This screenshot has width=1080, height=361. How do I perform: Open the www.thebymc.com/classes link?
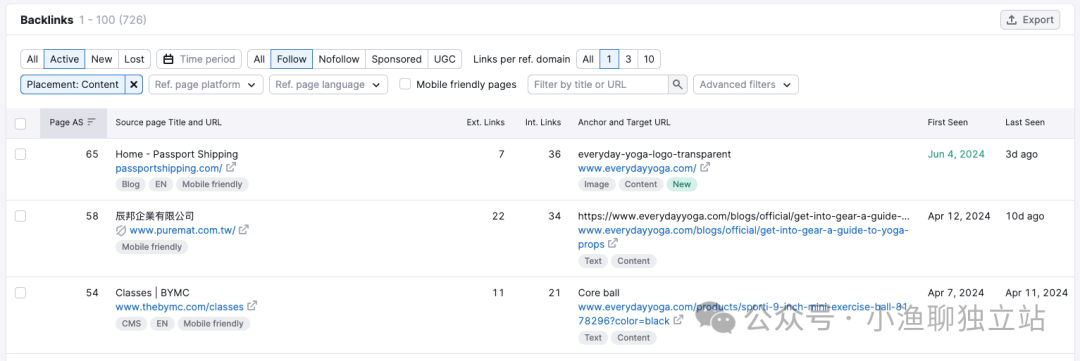click(x=180, y=307)
